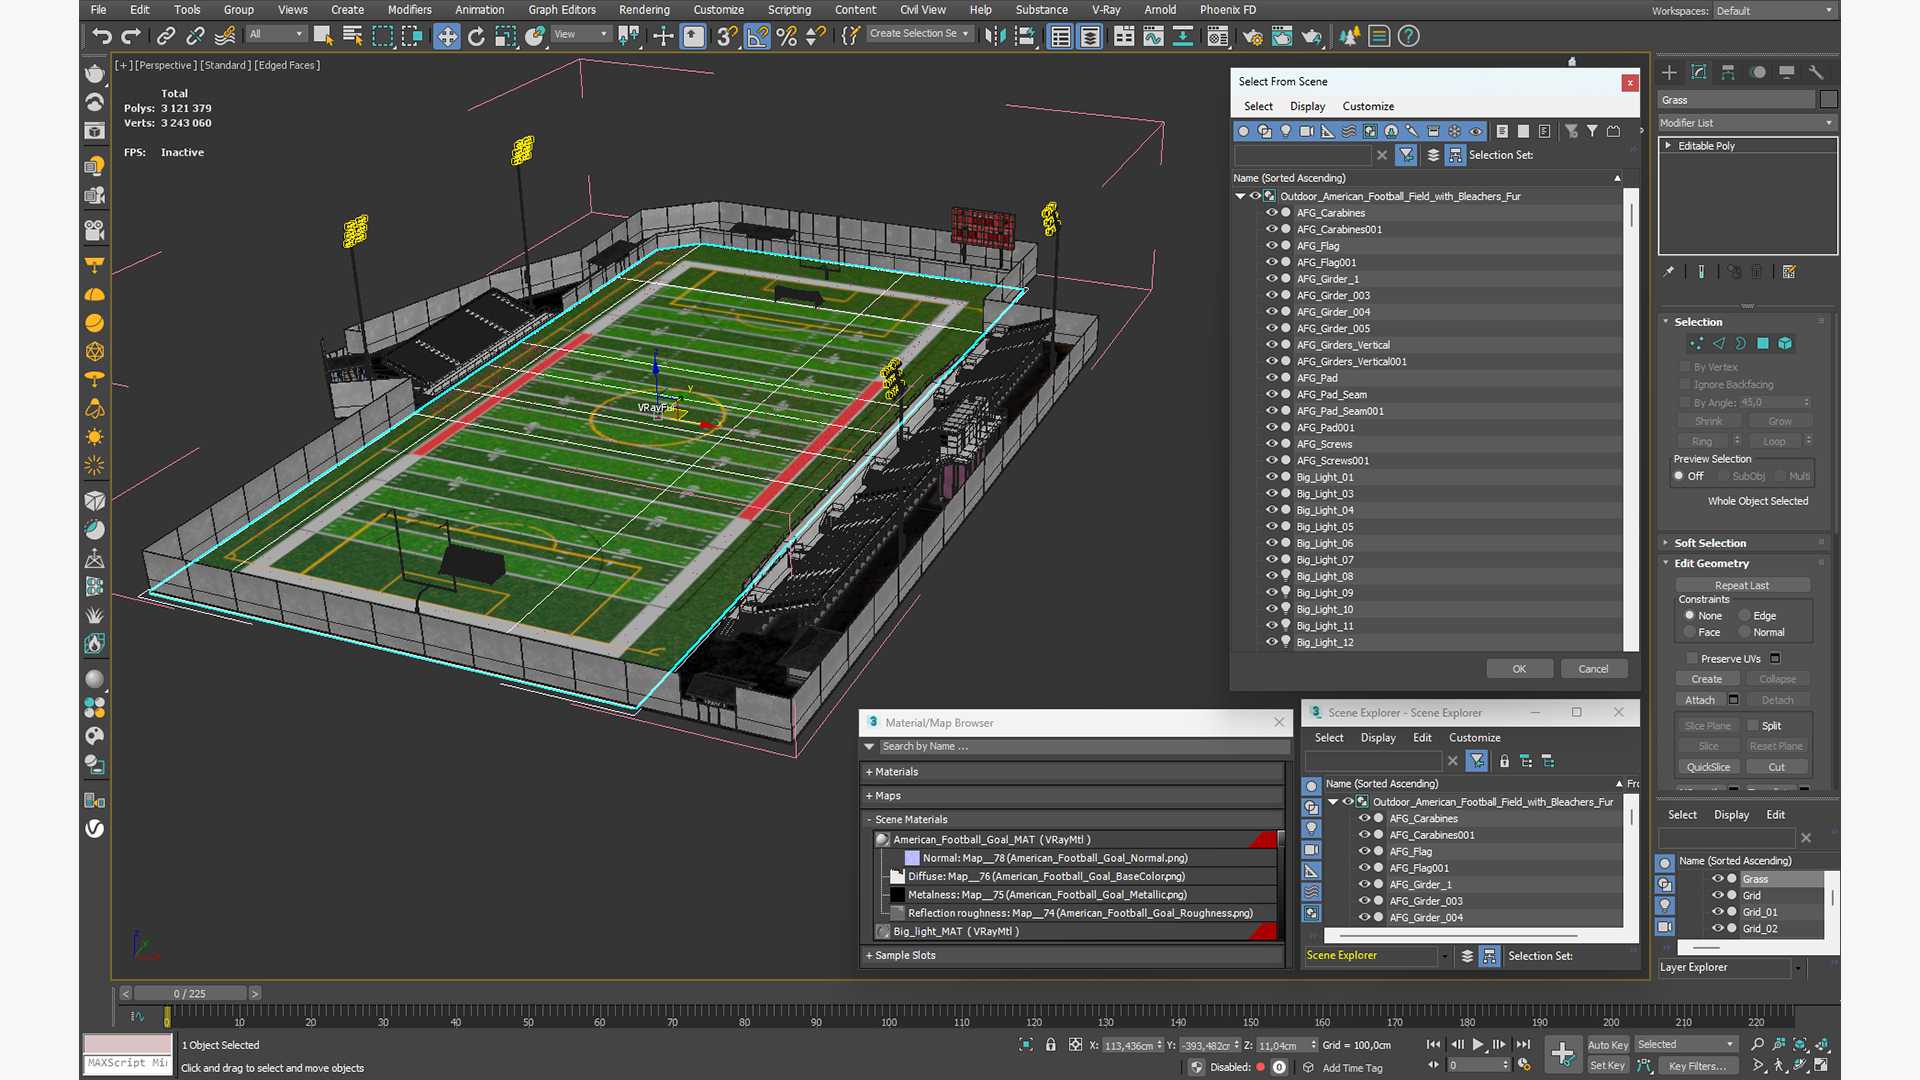Click Search by Name field in Material Browser
Image resolution: width=1920 pixels, height=1080 pixels.
click(x=1083, y=746)
